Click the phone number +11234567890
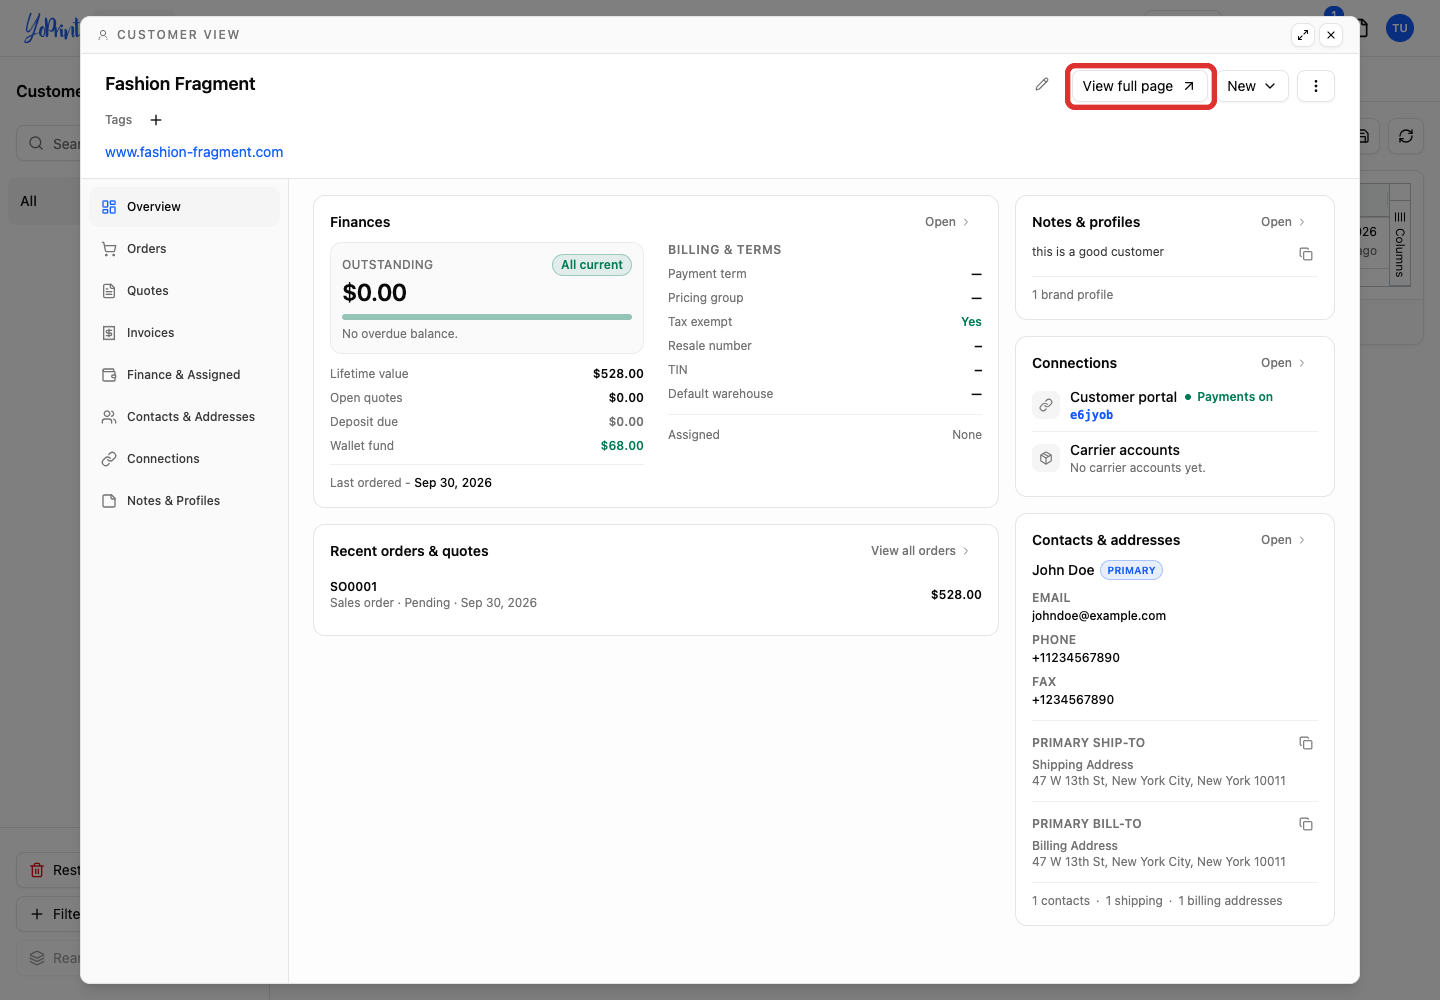Image resolution: width=1440 pixels, height=1000 pixels. click(x=1076, y=658)
